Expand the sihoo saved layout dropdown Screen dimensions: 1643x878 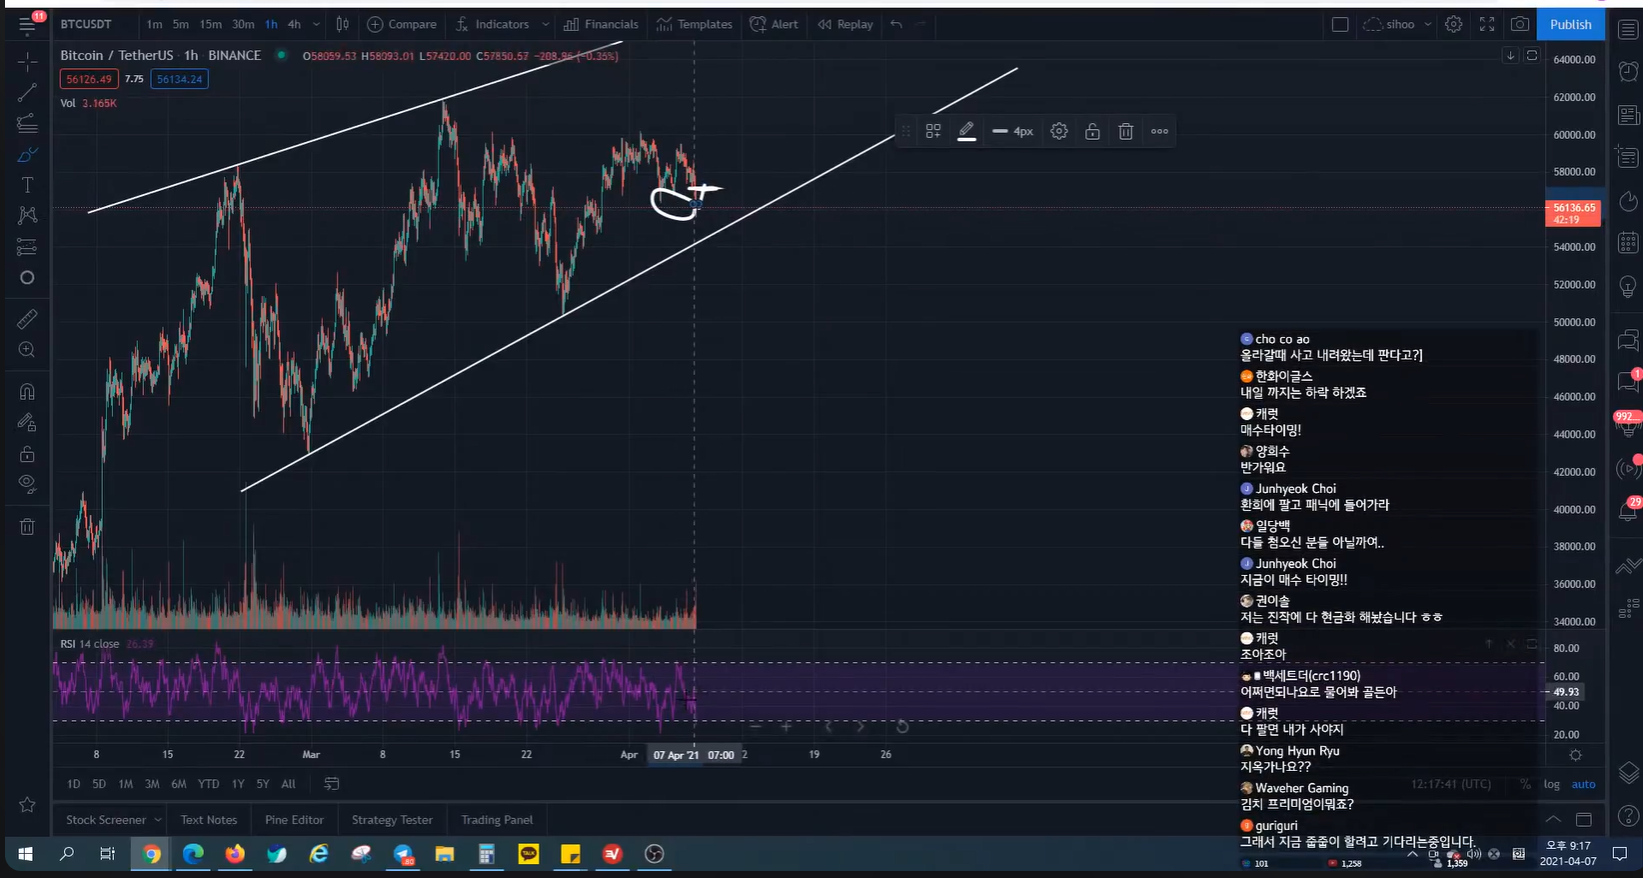tap(1428, 24)
